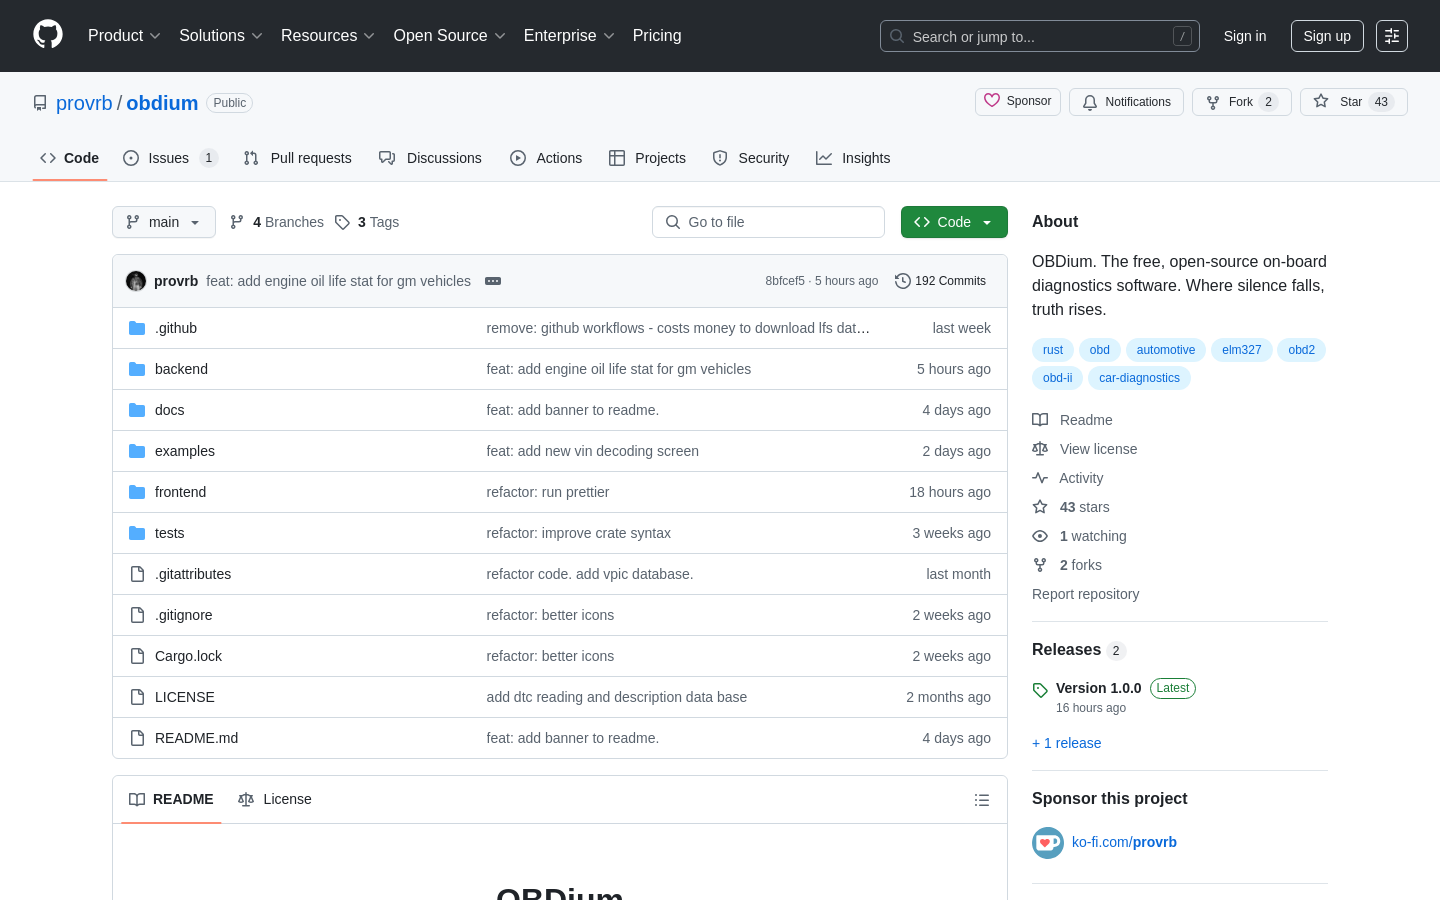Open the Resources dropdown
Screen dimensions: 1440x900
click(328, 36)
